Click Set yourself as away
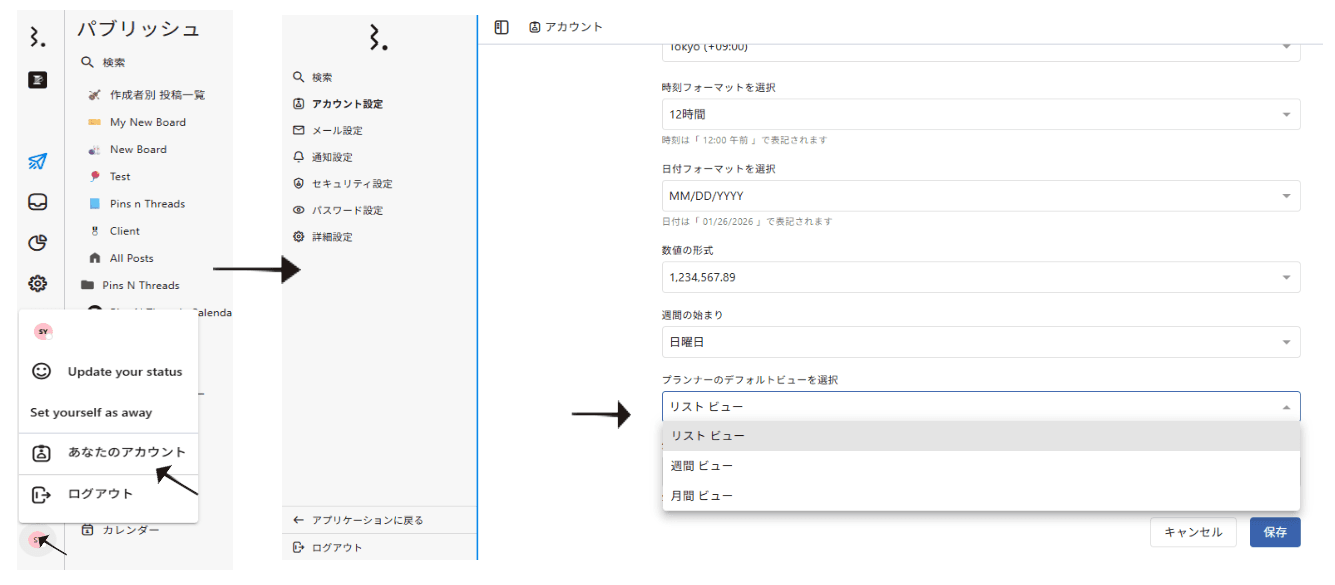Viewport: 1335px width, 585px height. [x=91, y=412]
